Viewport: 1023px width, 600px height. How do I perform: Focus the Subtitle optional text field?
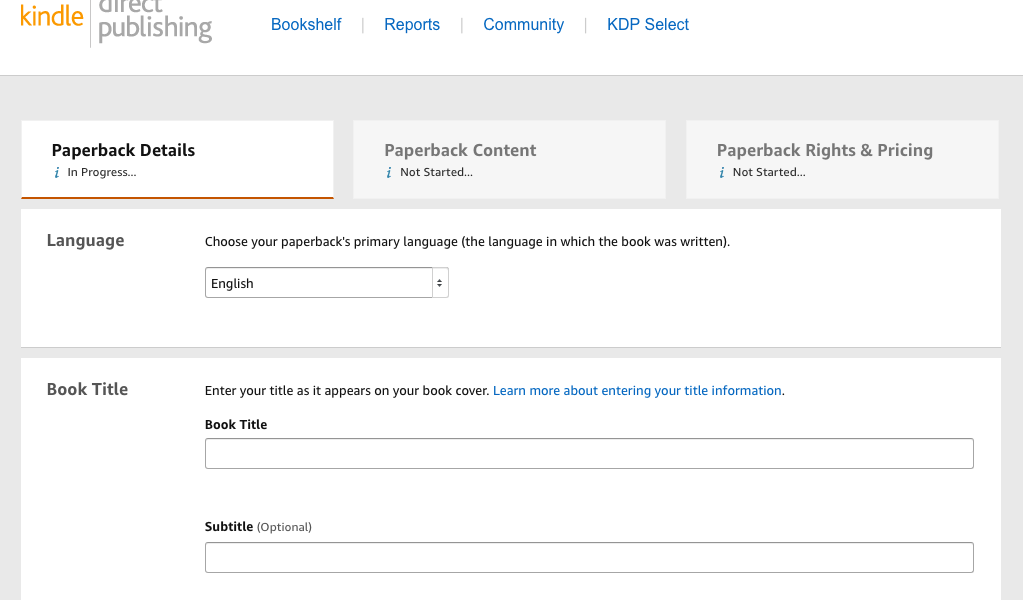click(589, 558)
